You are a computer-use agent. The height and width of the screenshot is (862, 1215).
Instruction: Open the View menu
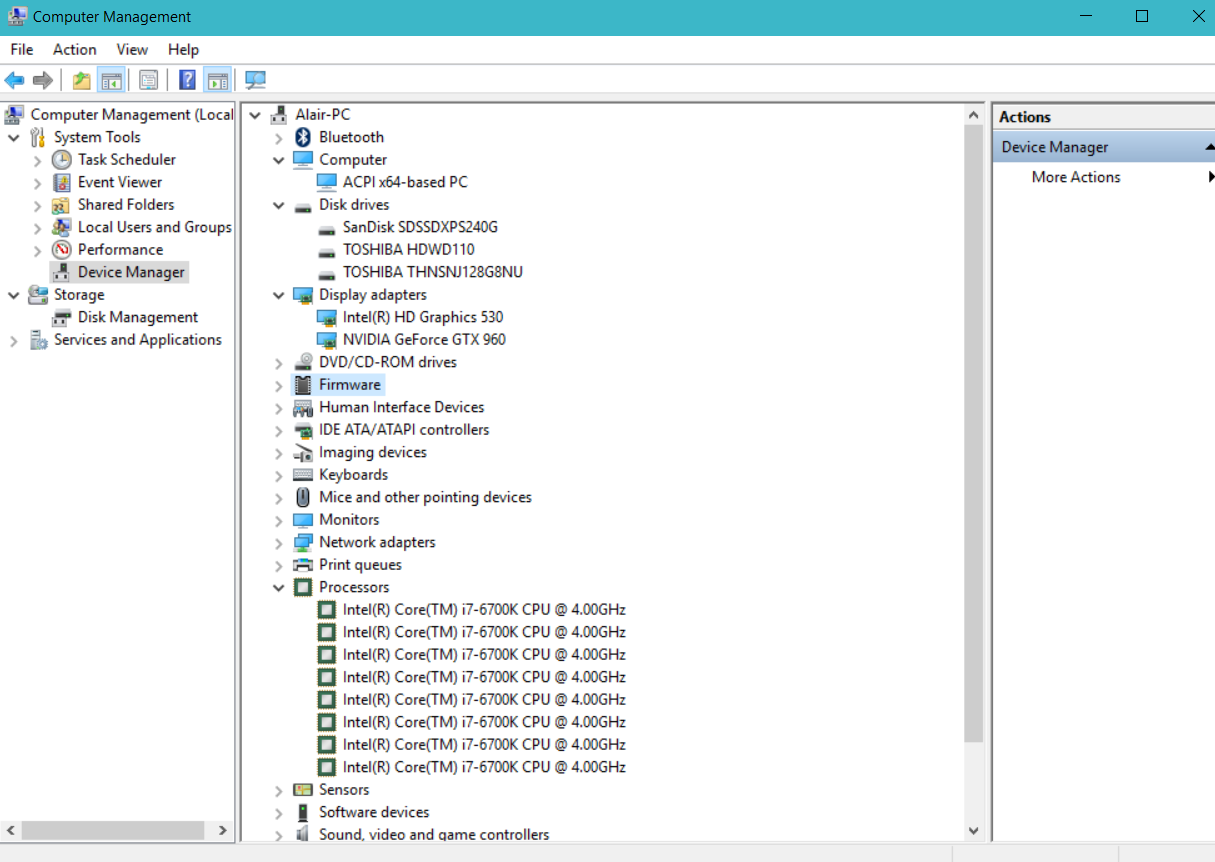131,49
